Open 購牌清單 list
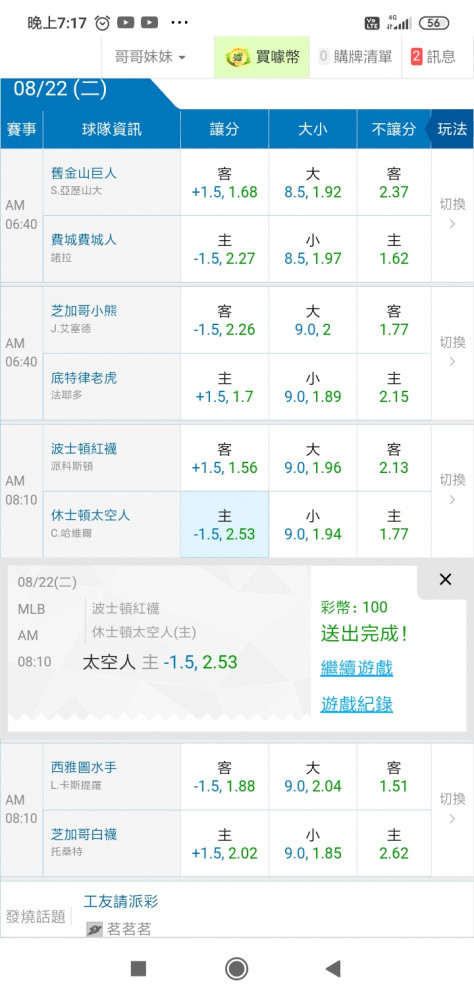The height and width of the screenshot is (1000, 474). tap(355, 57)
